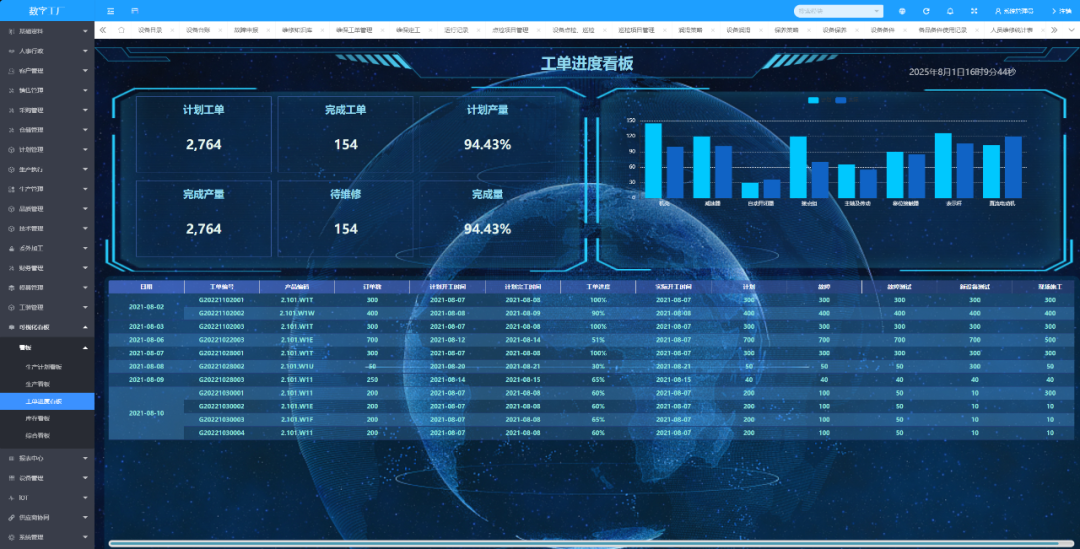Click the 供应商协同 link icon in the sidebar

(x=11, y=517)
